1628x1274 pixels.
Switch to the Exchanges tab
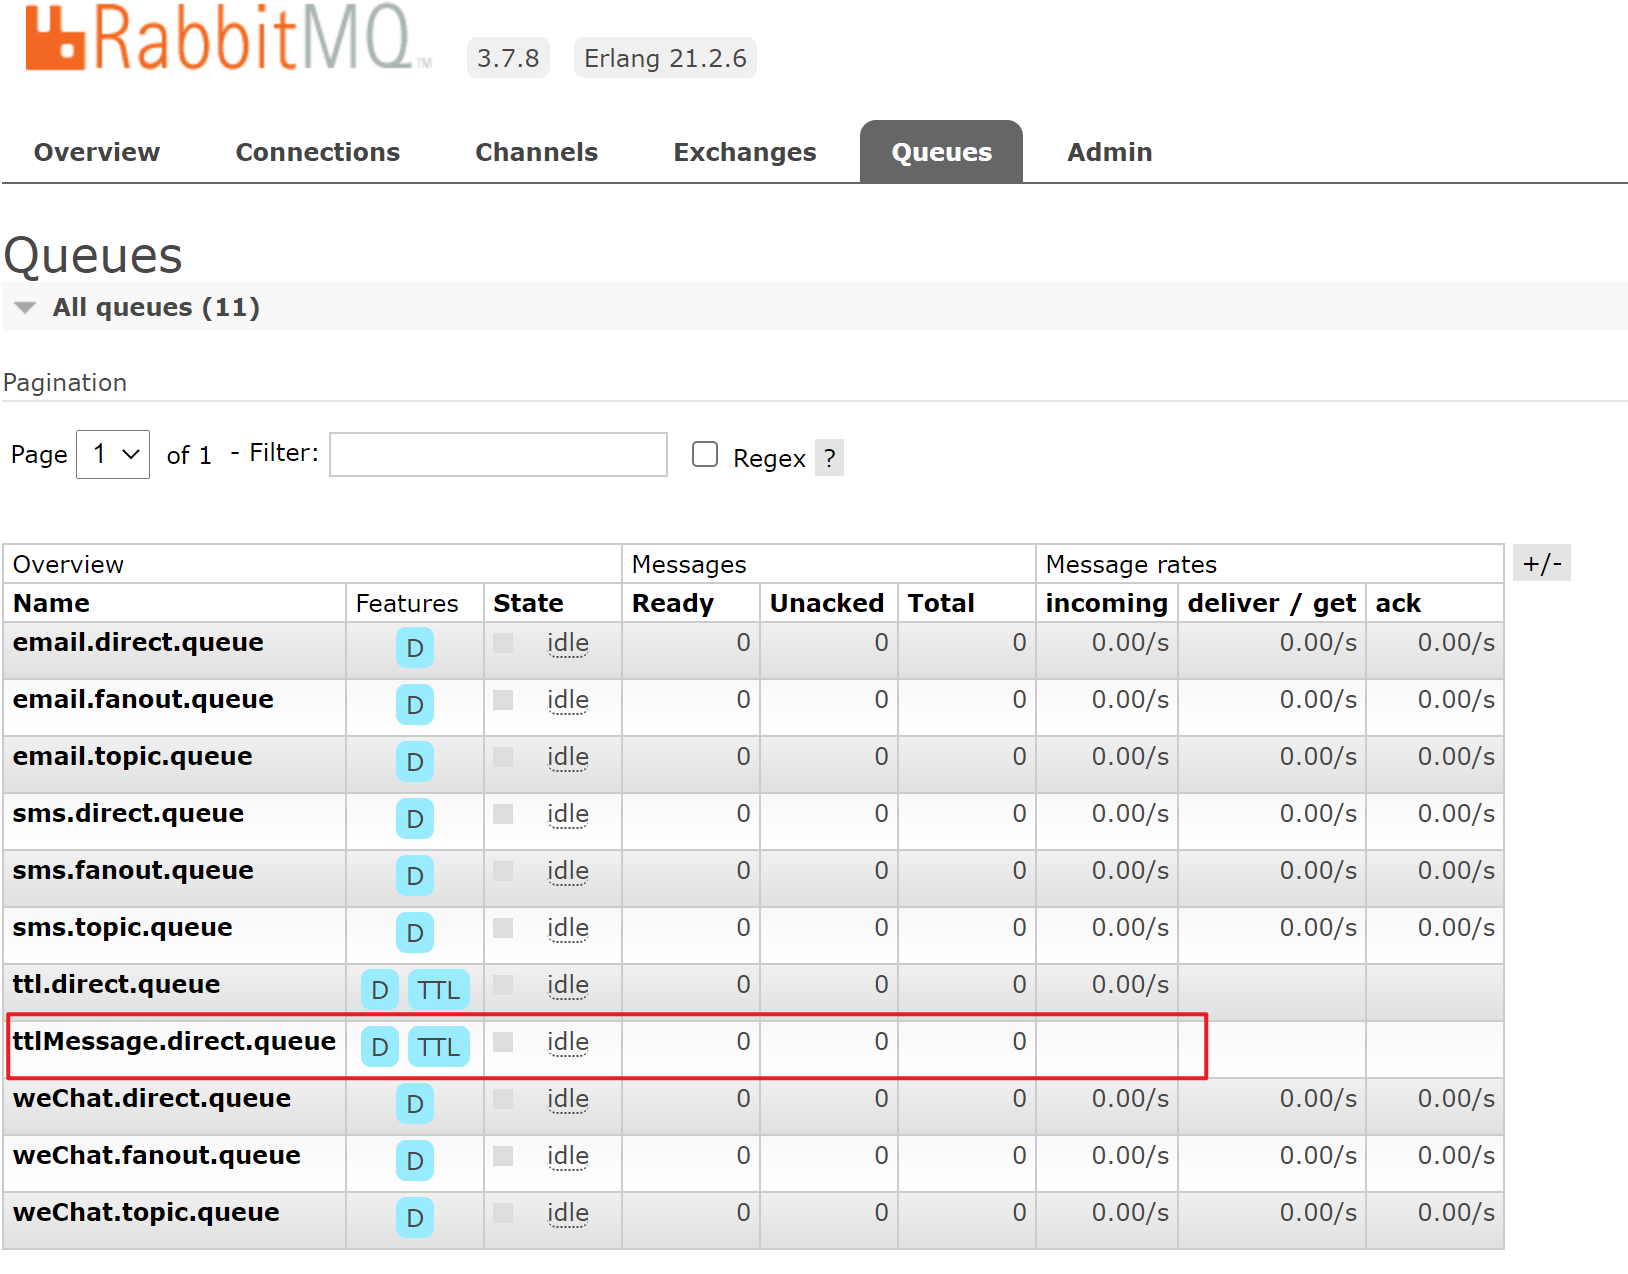(x=744, y=152)
